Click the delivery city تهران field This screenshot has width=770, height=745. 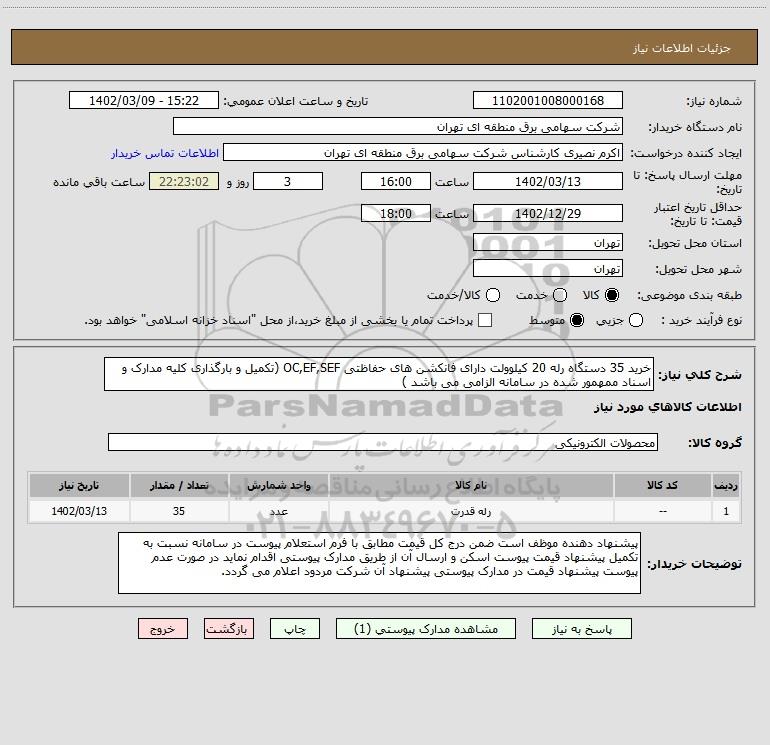tap(548, 268)
